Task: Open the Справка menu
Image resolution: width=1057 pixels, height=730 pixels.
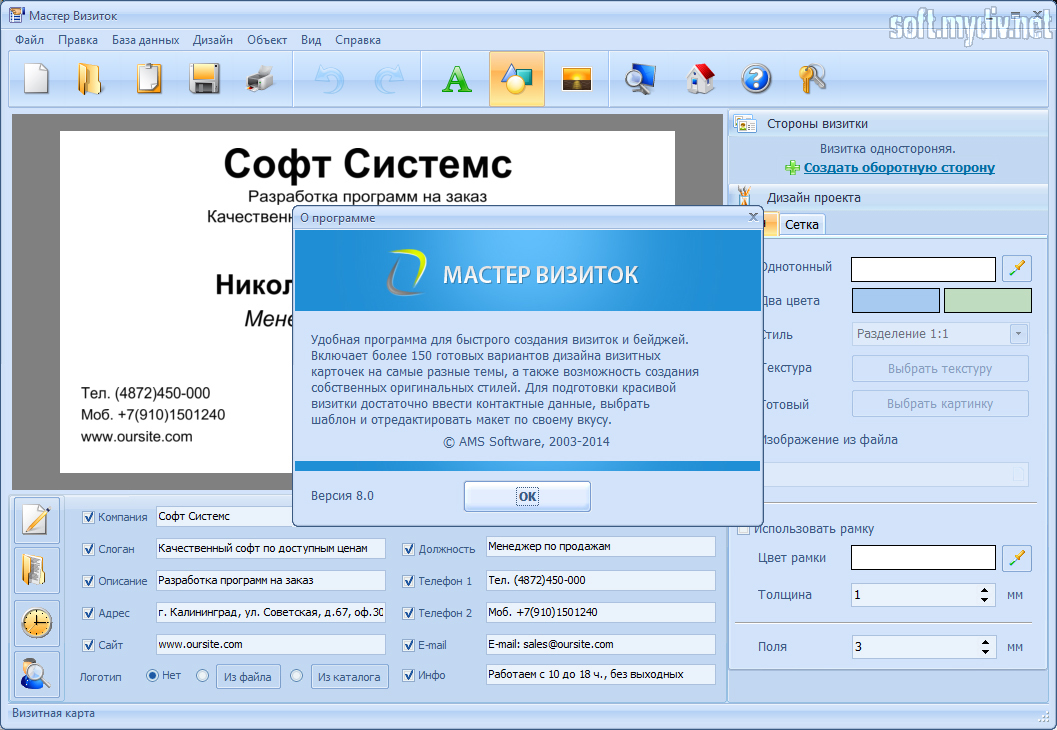Action: tap(358, 40)
